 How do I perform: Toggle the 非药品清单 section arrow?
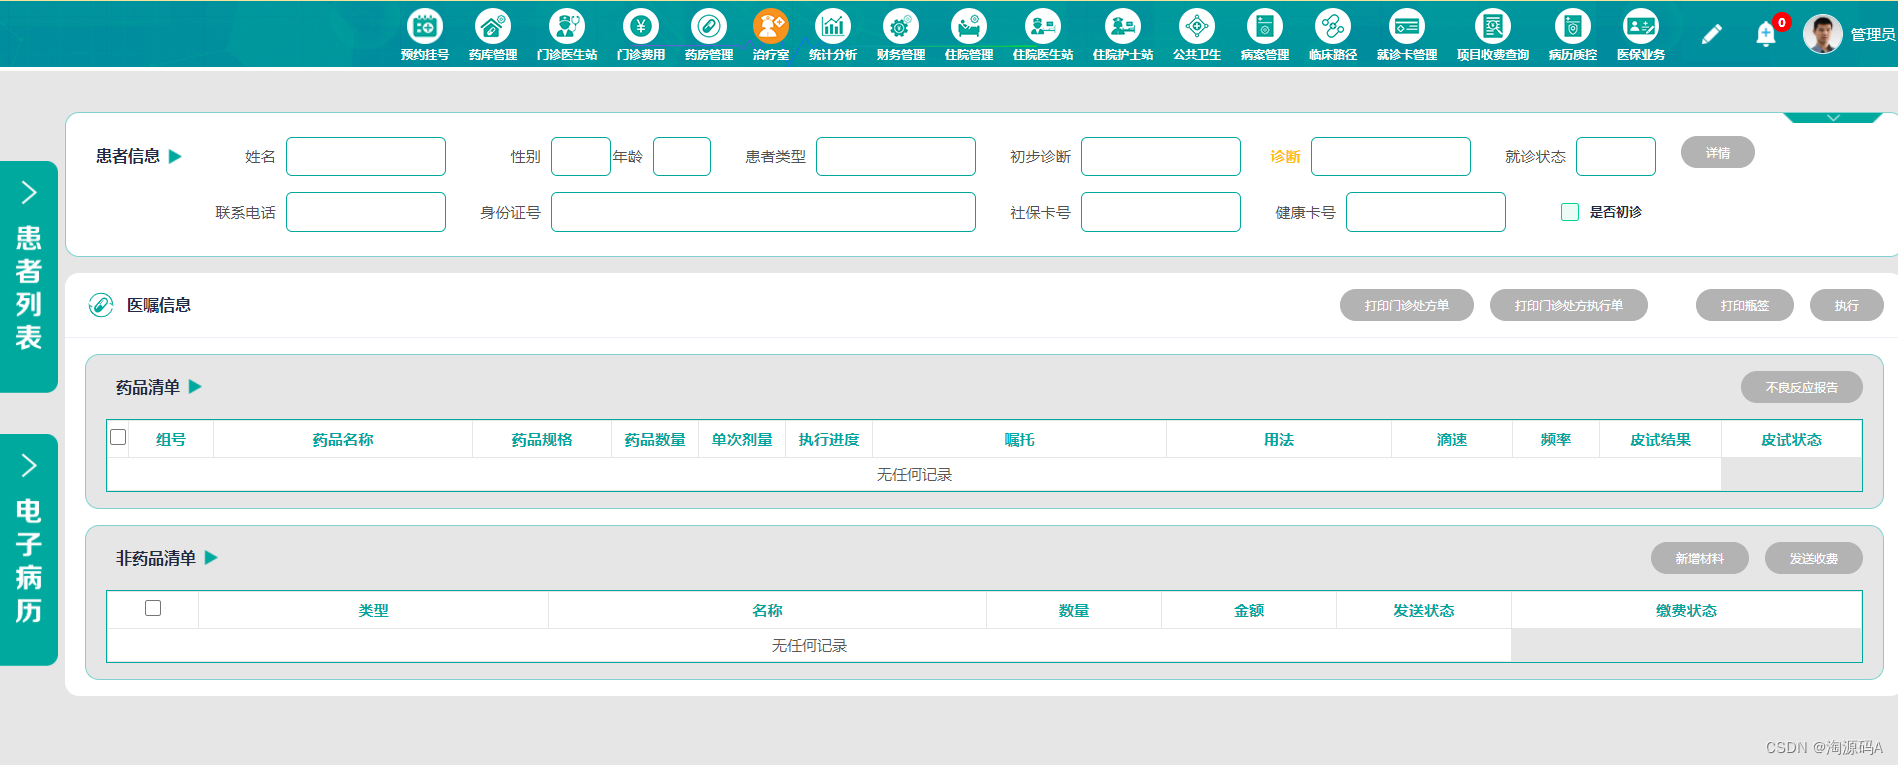(211, 557)
